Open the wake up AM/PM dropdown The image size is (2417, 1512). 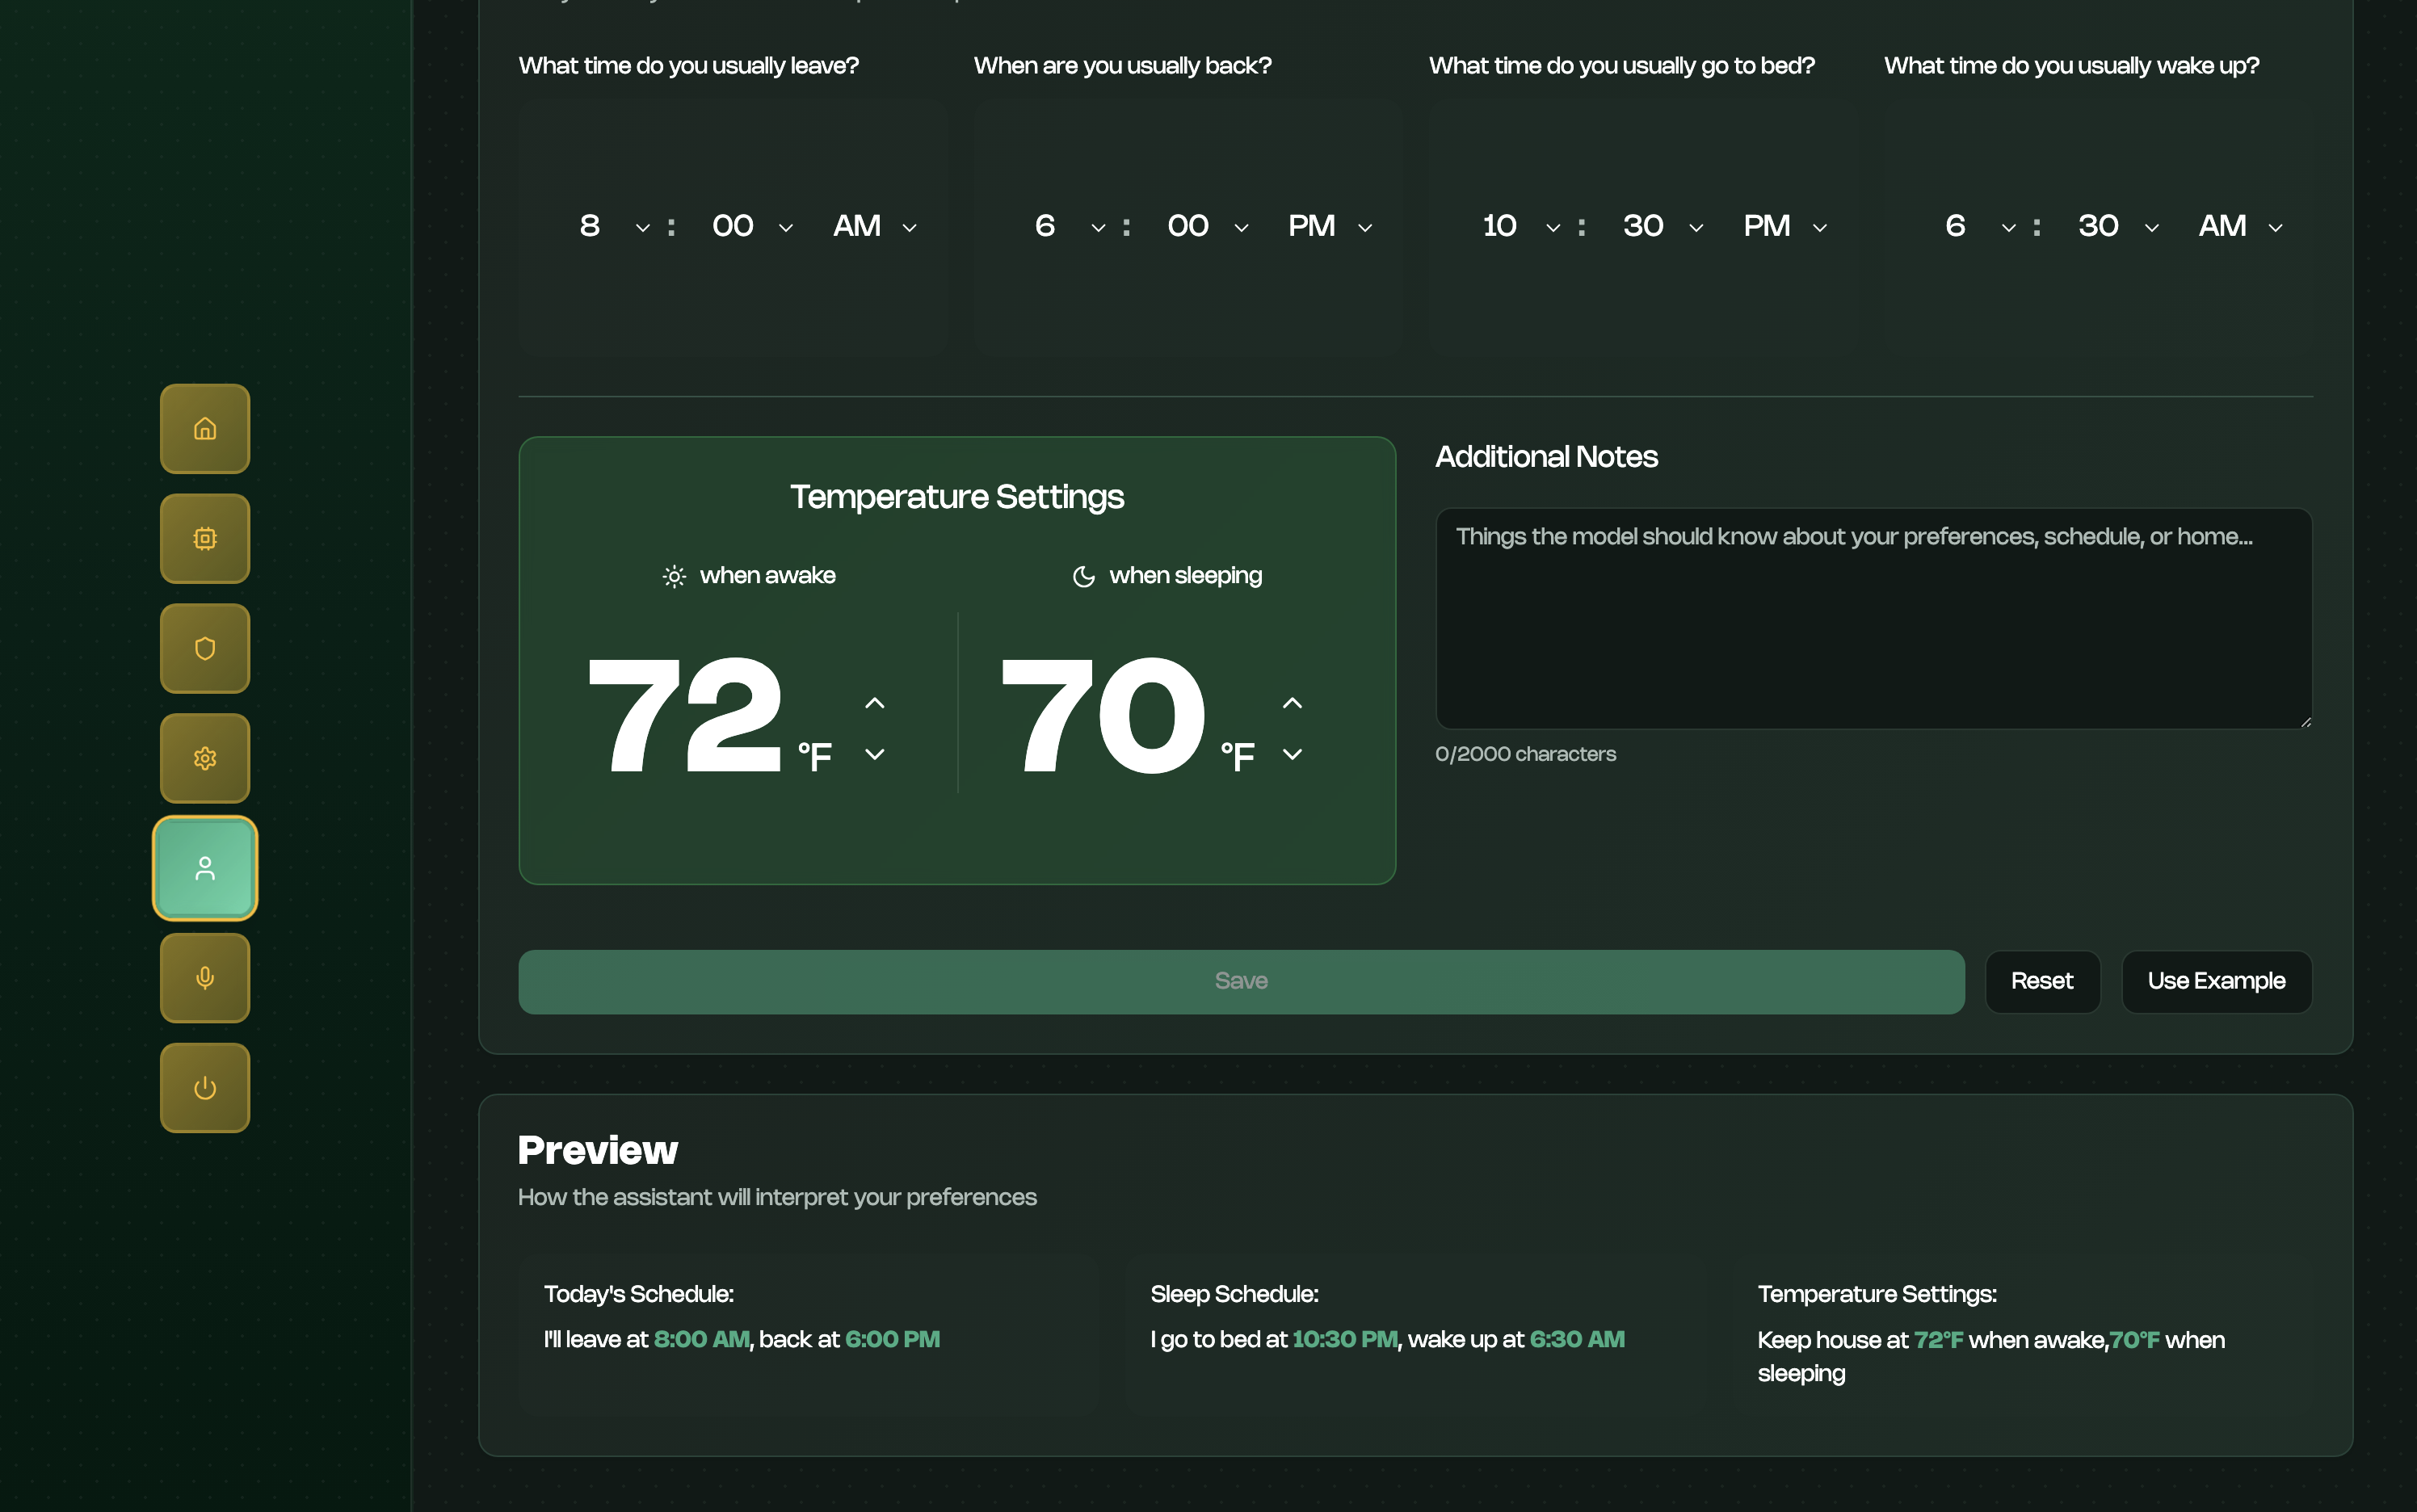pyautogui.click(x=2241, y=227)
